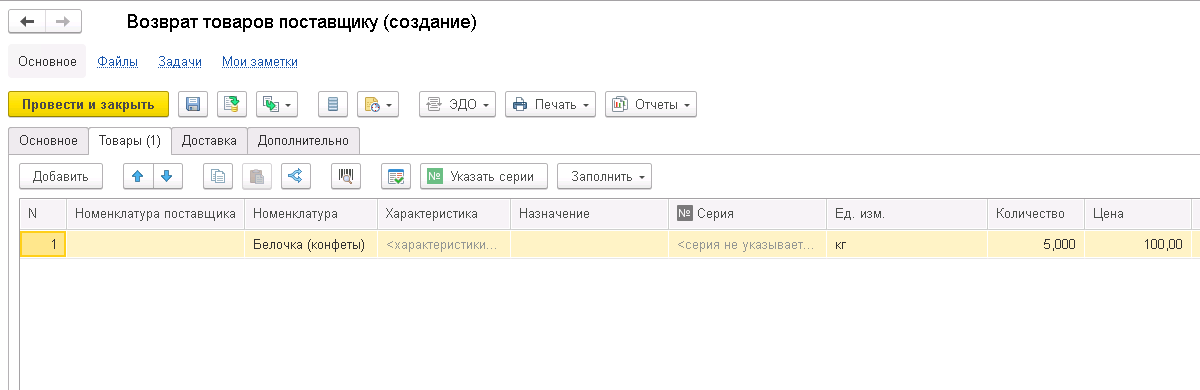This screenshot has height=390, width=1200.
Task: Open the Файлы link
Action: [x=118, y=62]
